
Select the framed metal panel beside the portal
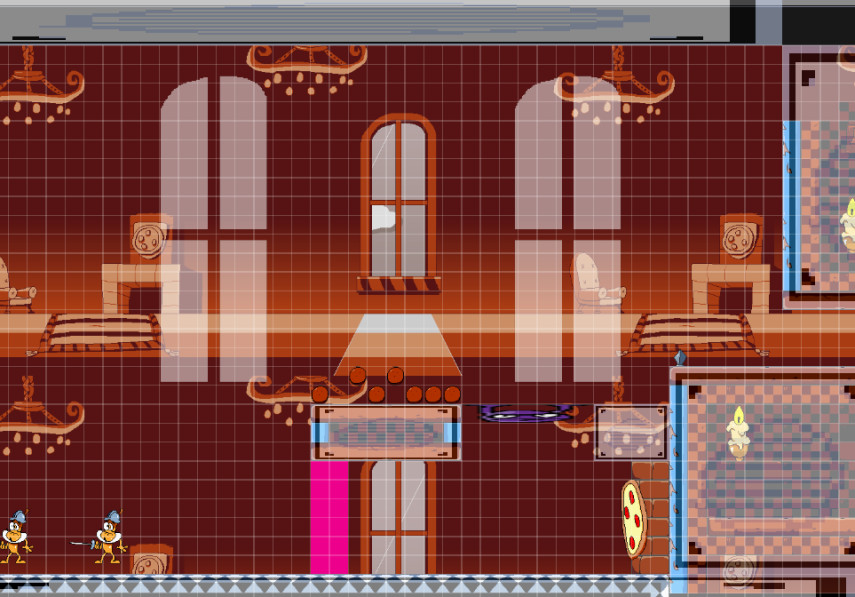(632, 430)
